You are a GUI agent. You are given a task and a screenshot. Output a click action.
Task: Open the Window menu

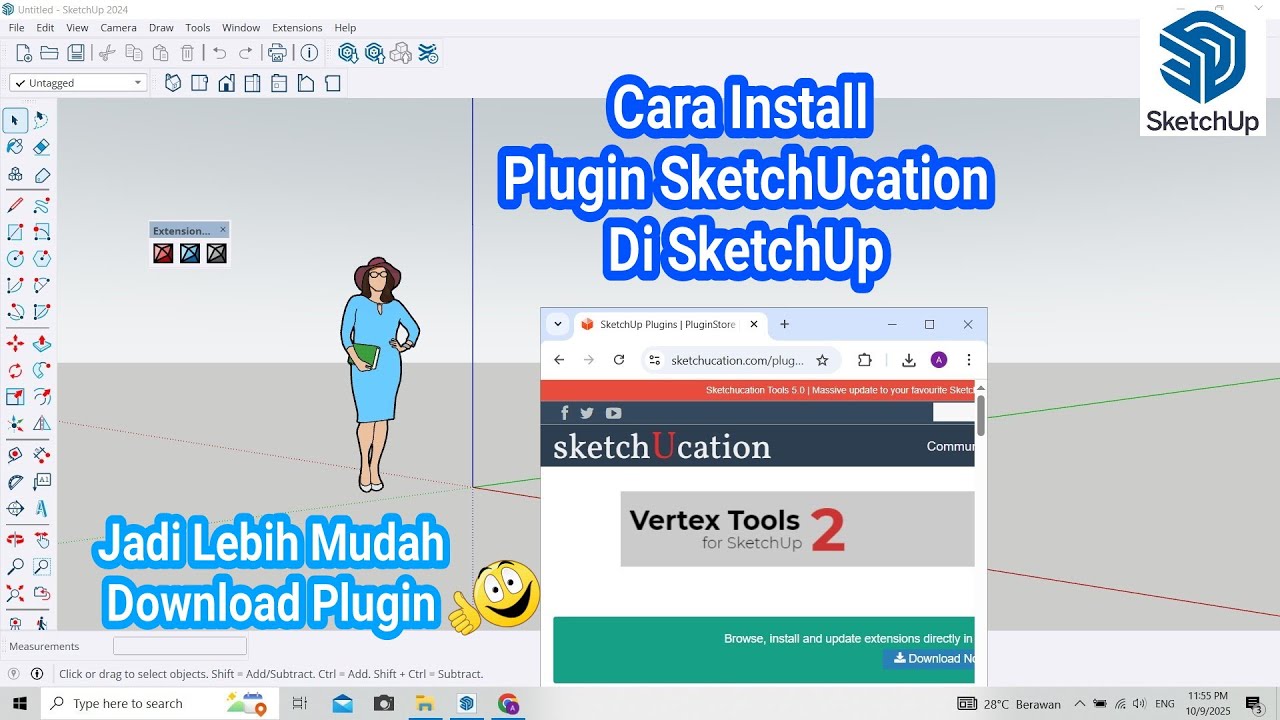(241, 28)
